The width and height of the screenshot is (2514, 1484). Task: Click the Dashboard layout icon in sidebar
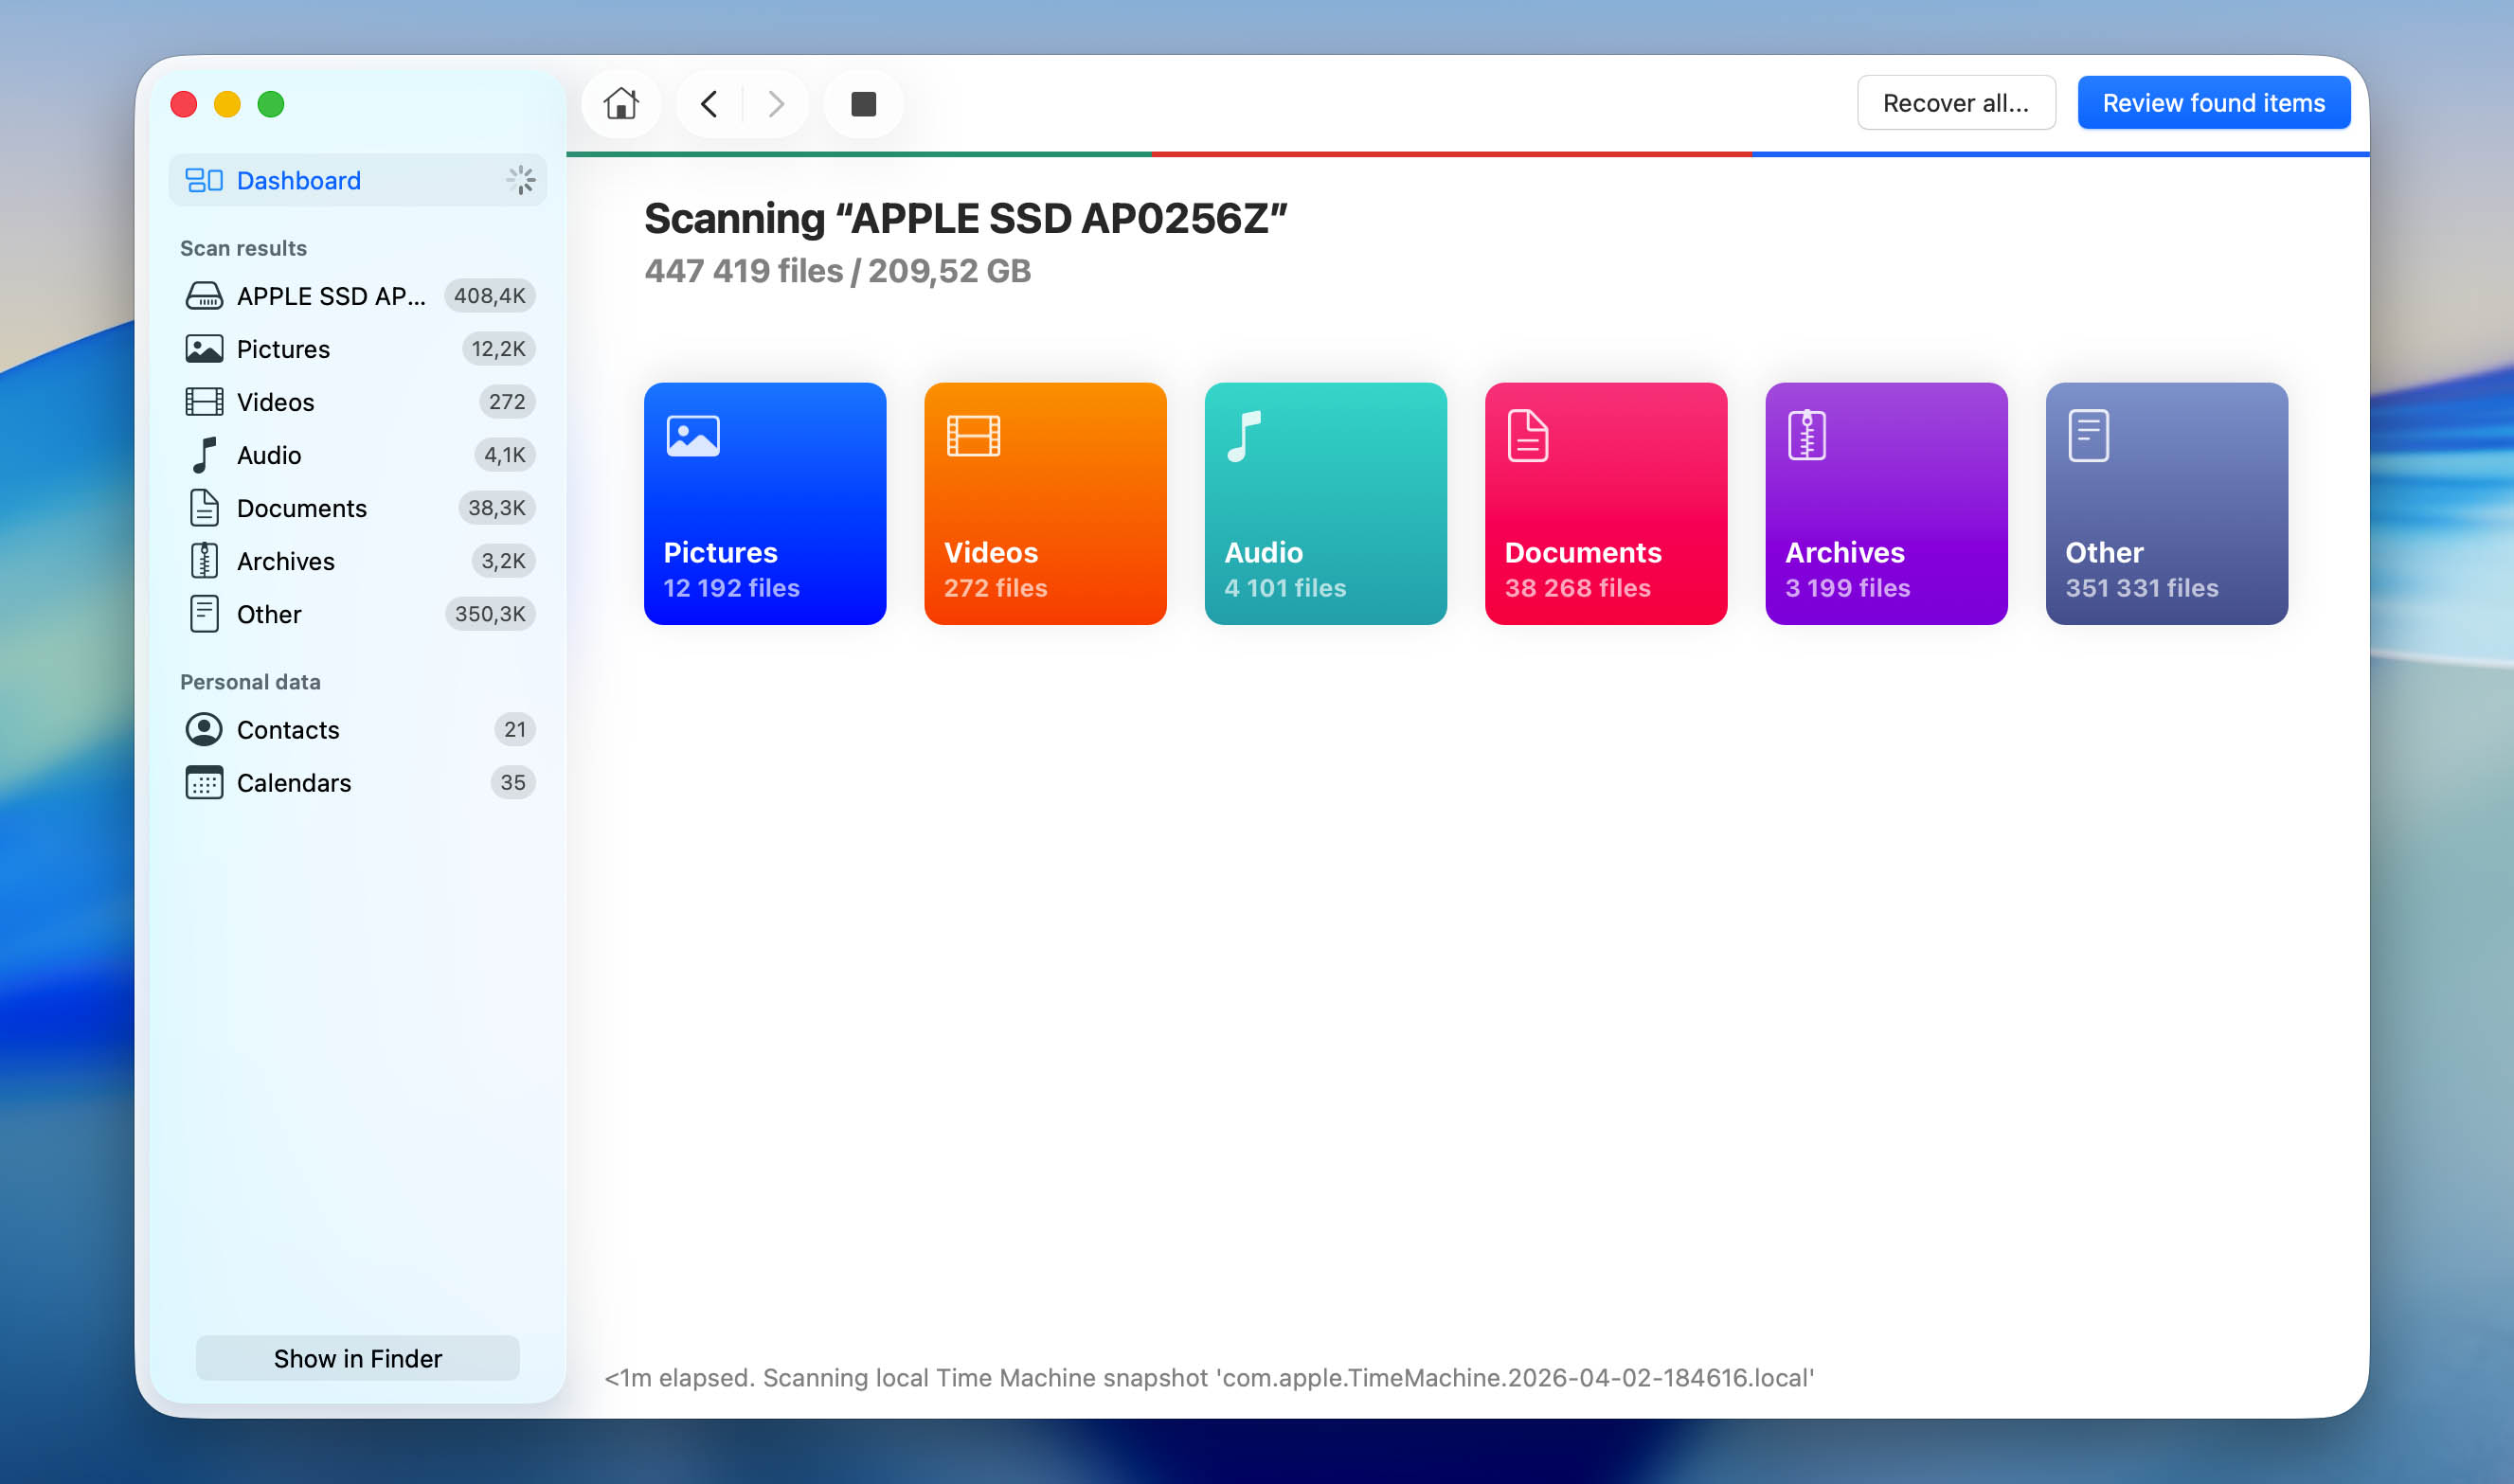[204, 180]
